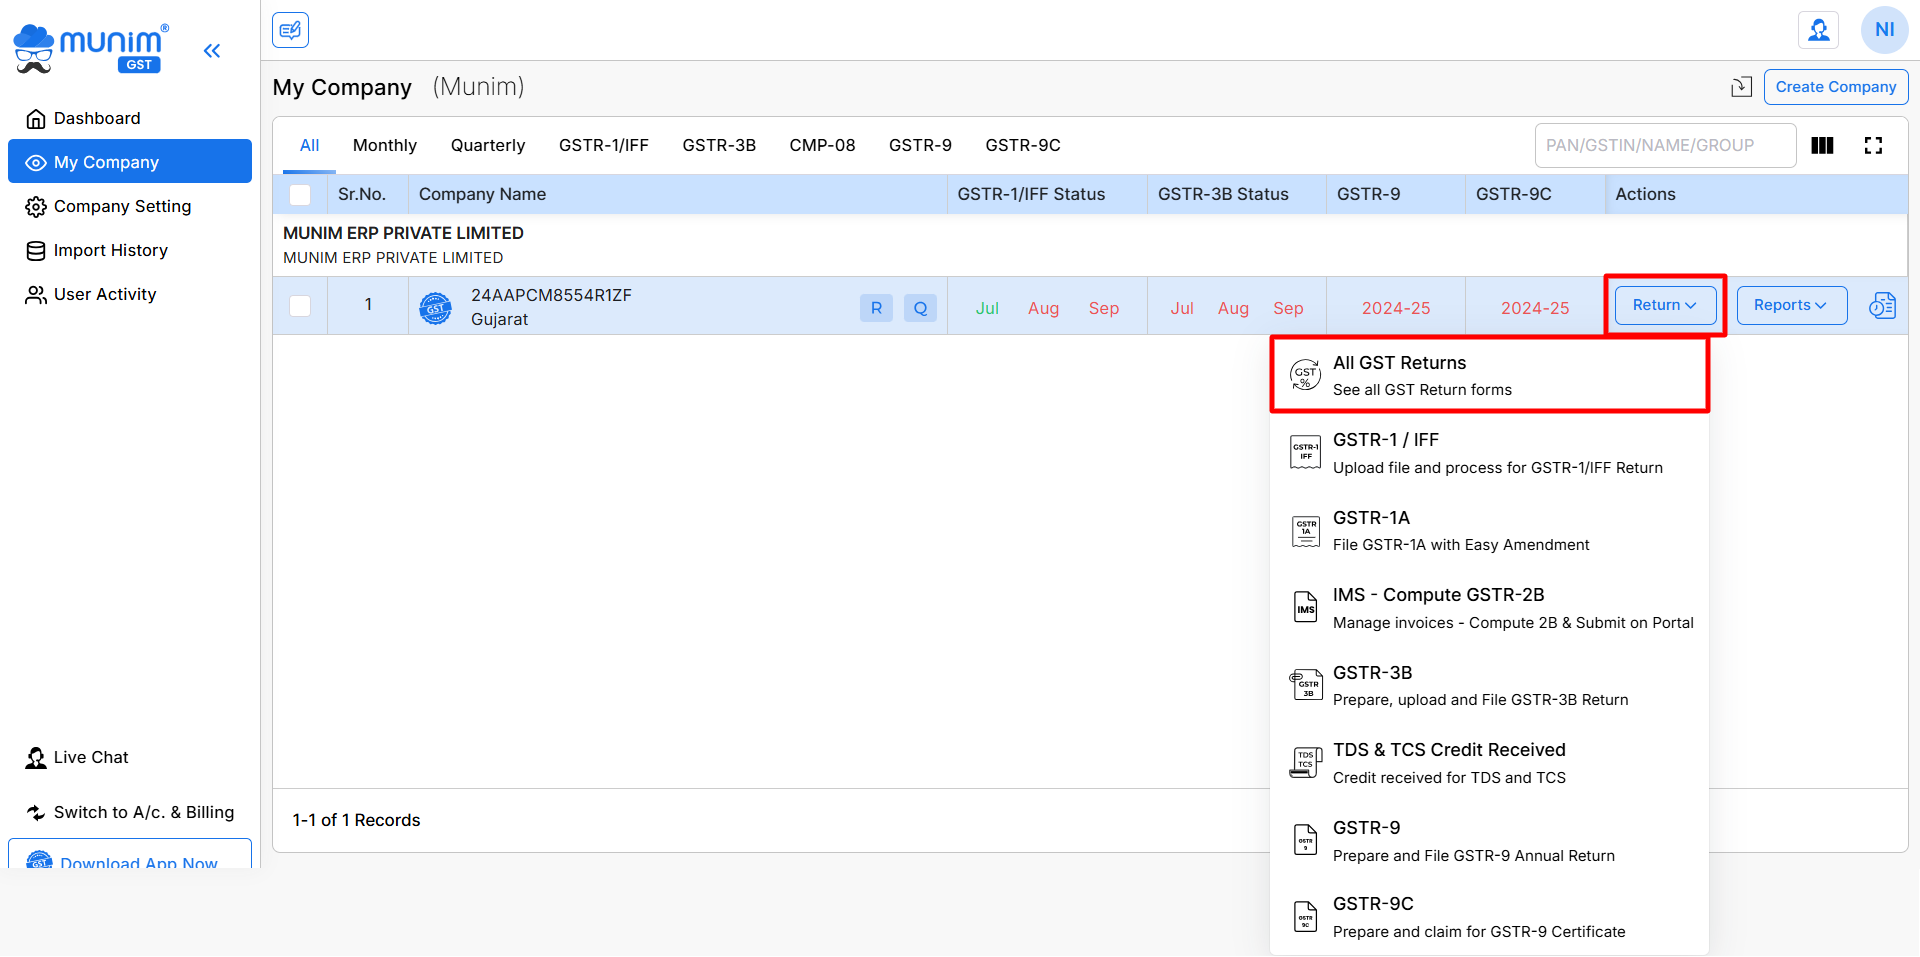
Task: Click Sep under GSTR-1/IFF Status
Action: click(1104, 308)
